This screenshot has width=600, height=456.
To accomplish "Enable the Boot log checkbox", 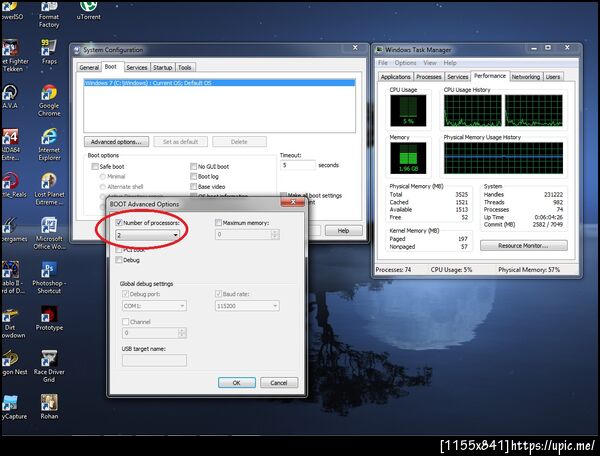I will coord(193,176).
